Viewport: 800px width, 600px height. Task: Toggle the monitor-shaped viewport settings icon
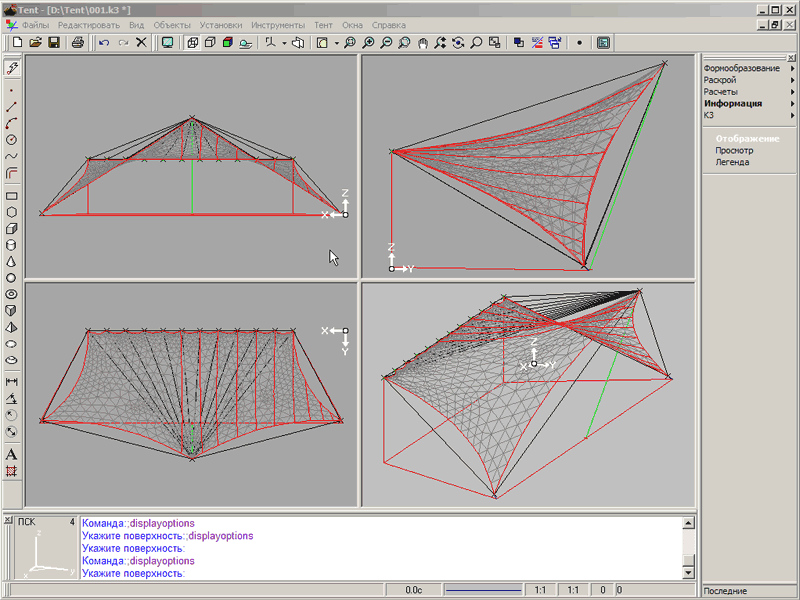click(x=167, y=42)
